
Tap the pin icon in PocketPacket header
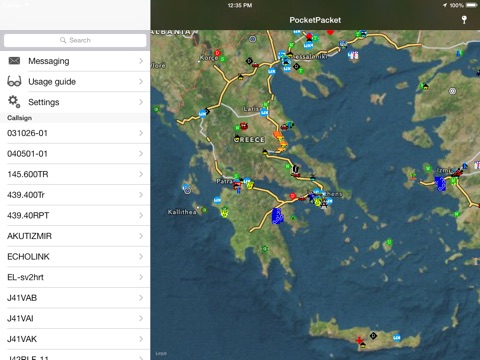point(464,19)
